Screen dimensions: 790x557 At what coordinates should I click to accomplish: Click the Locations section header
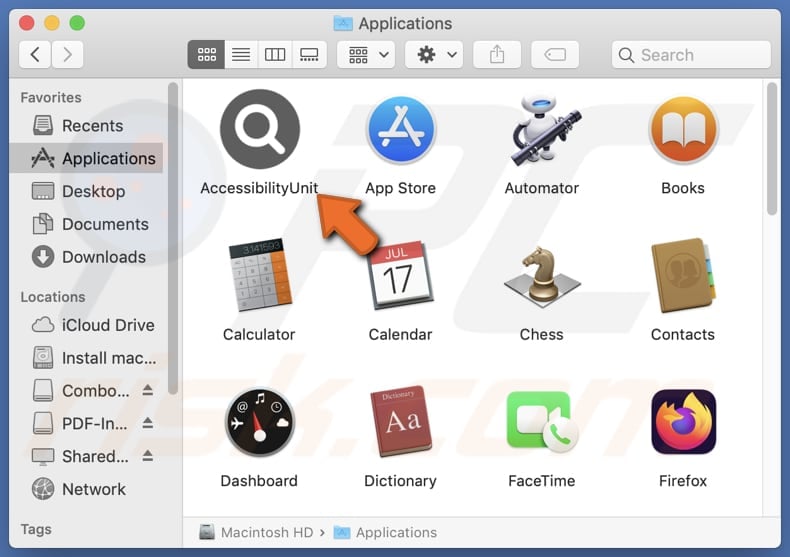coord(53,297)
